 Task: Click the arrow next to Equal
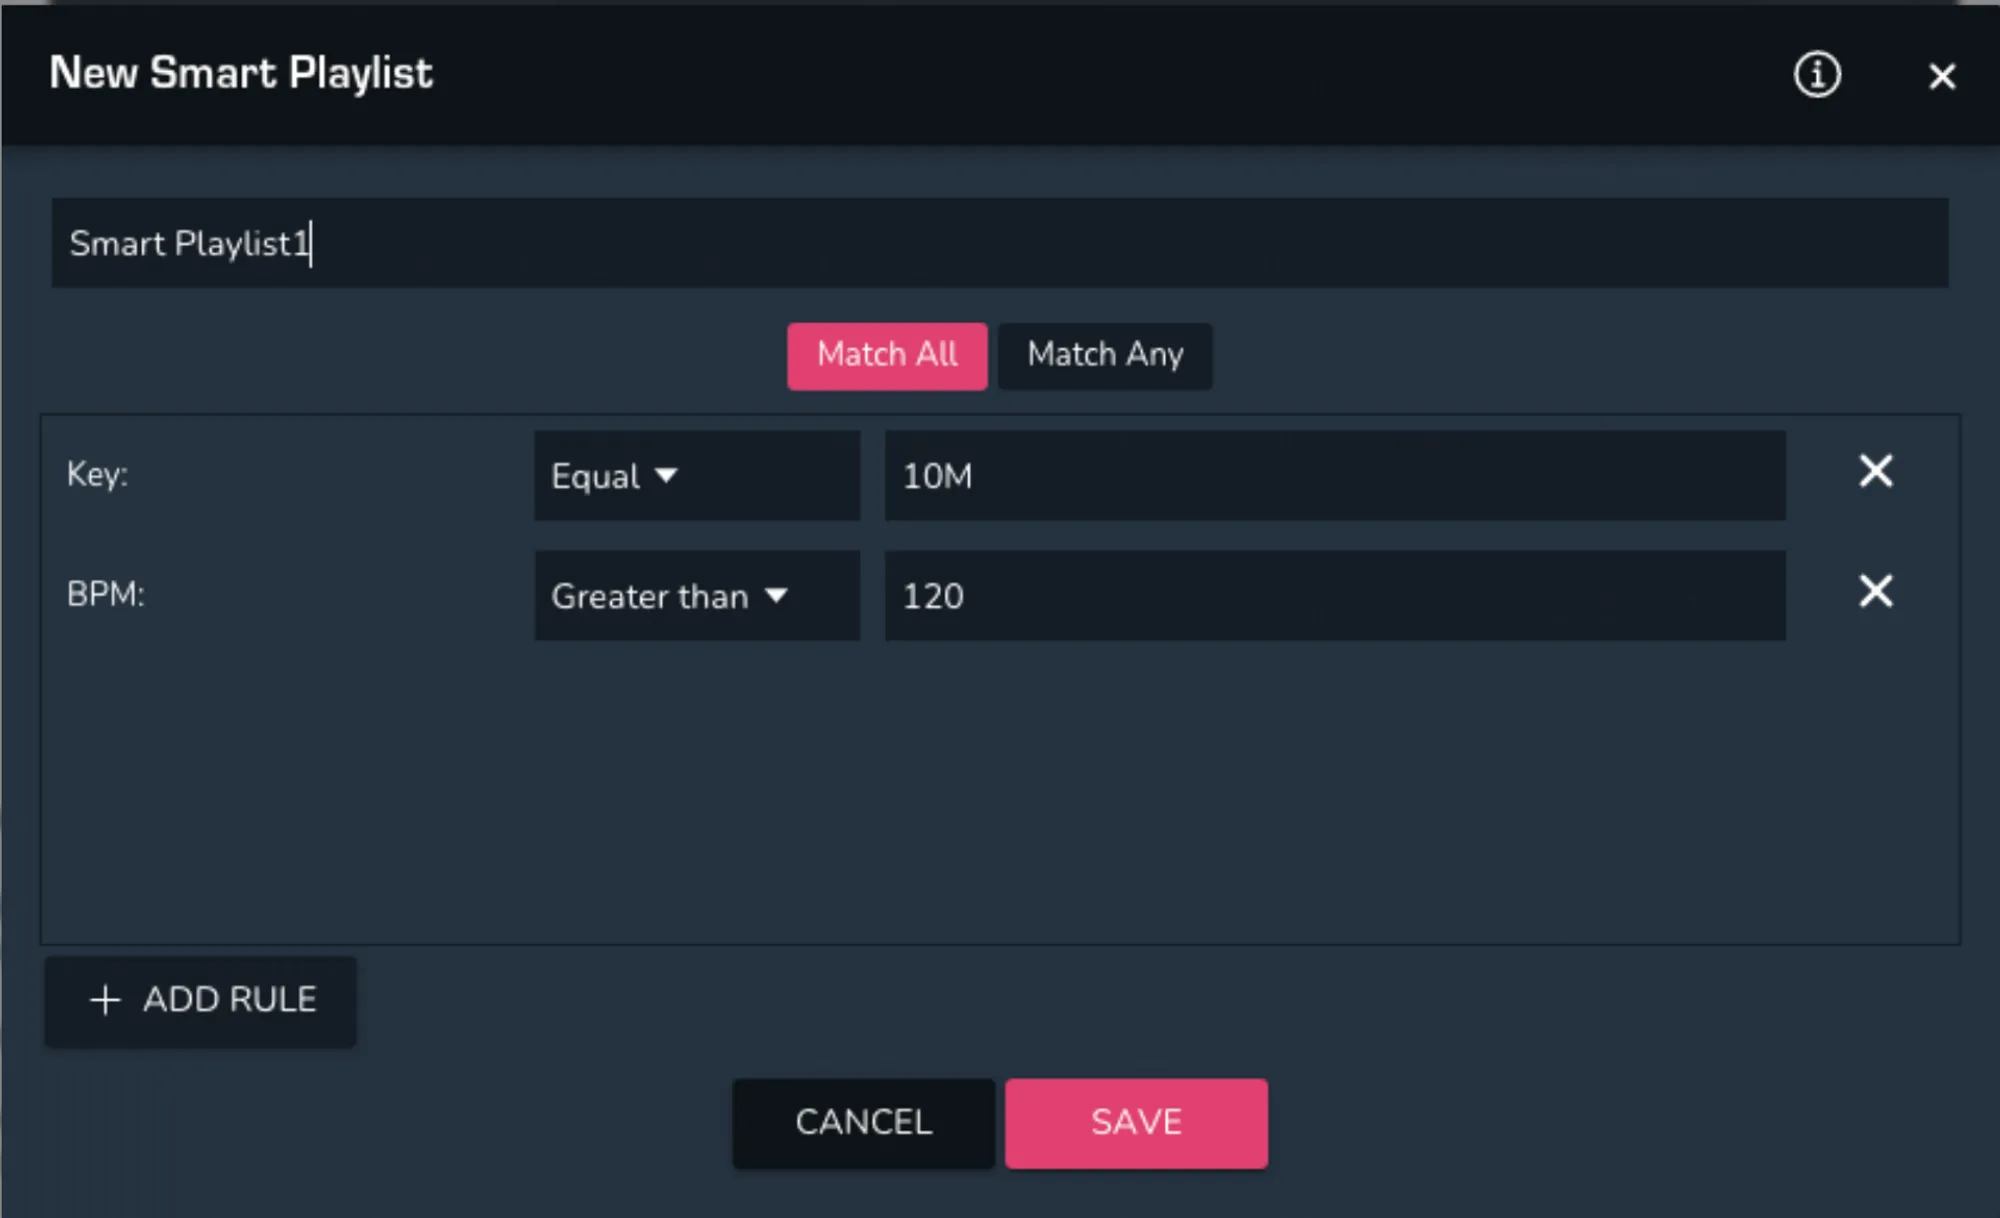[x=666, y=476]
